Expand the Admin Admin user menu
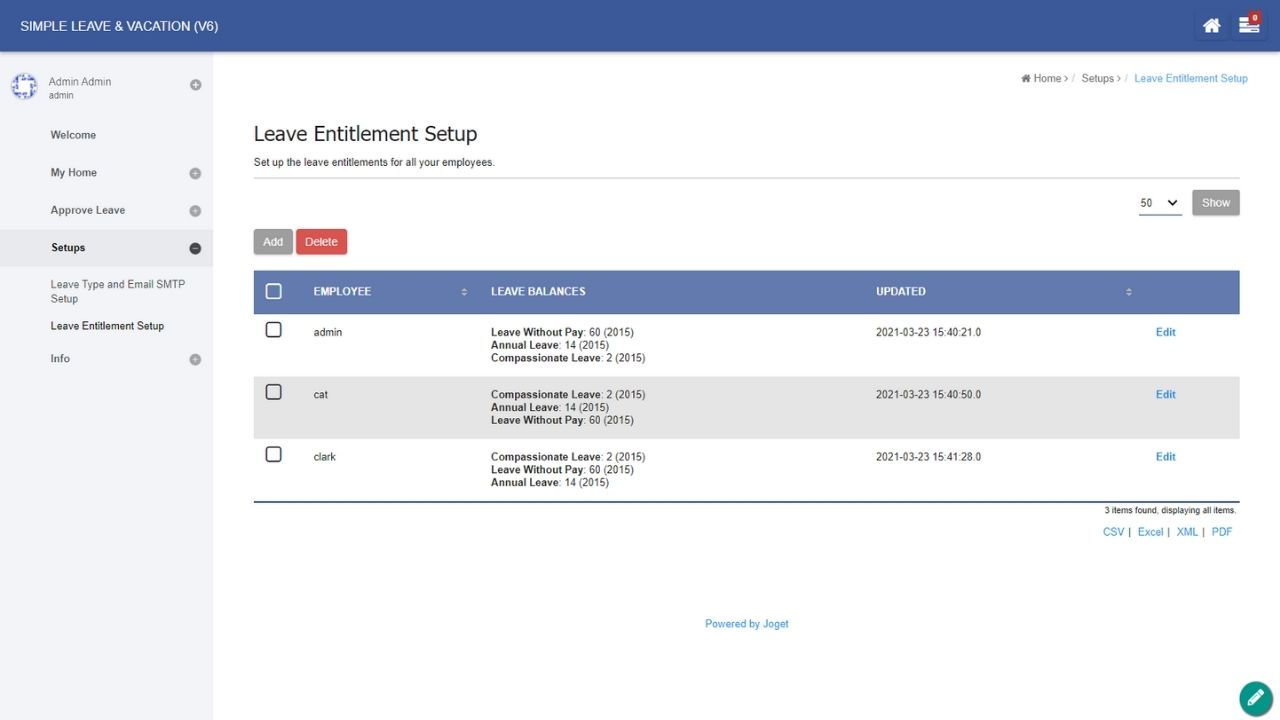 [196, 85]
